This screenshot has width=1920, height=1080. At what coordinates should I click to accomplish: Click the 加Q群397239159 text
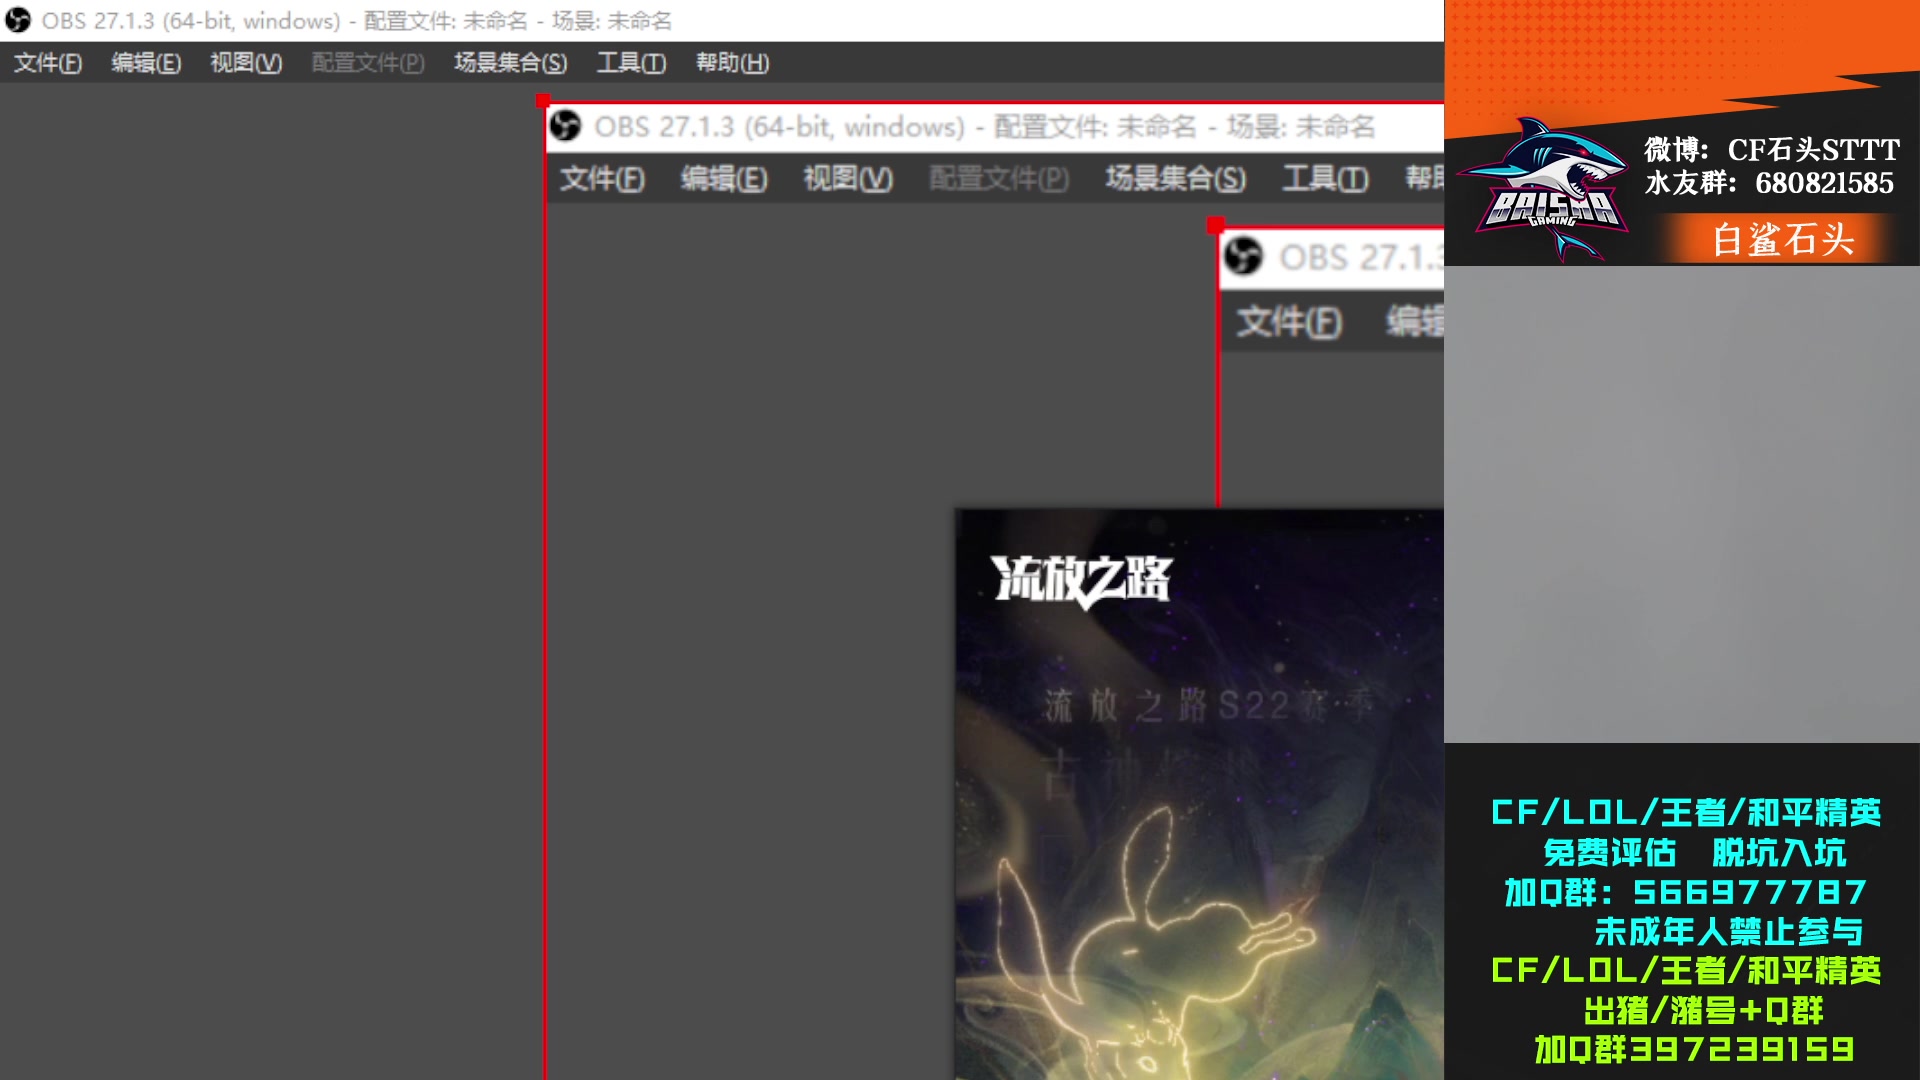[x=1695, y=1050]
